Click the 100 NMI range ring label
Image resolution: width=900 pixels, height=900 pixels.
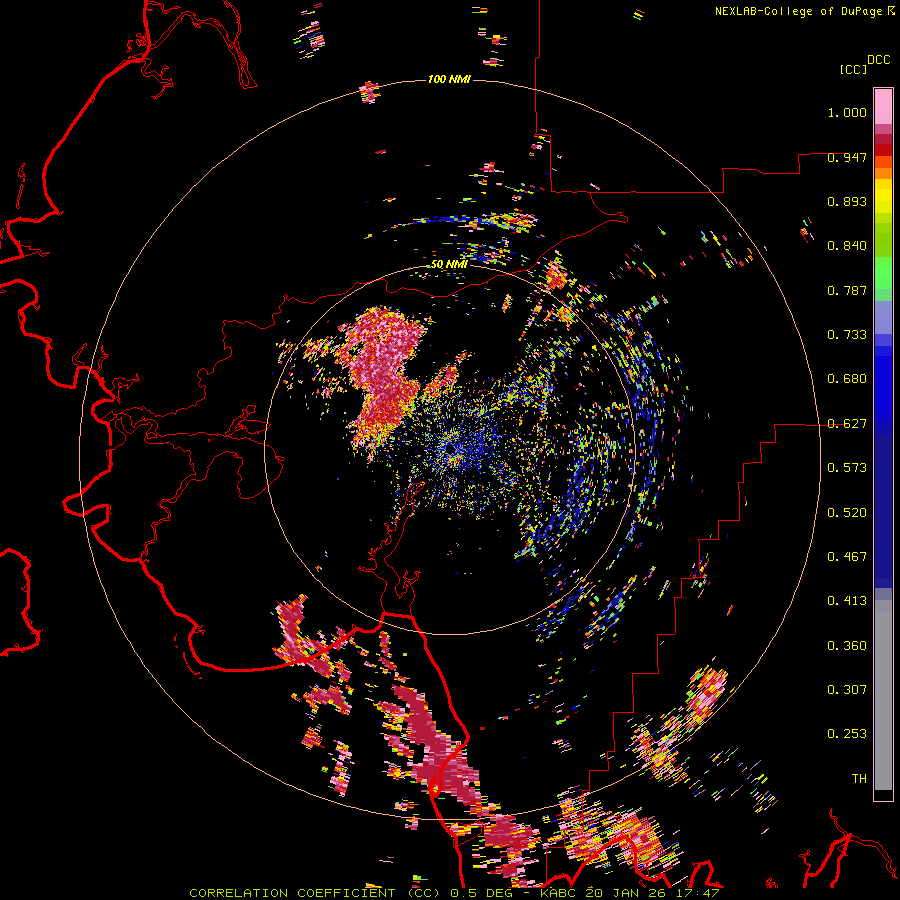tap(449, 79)
